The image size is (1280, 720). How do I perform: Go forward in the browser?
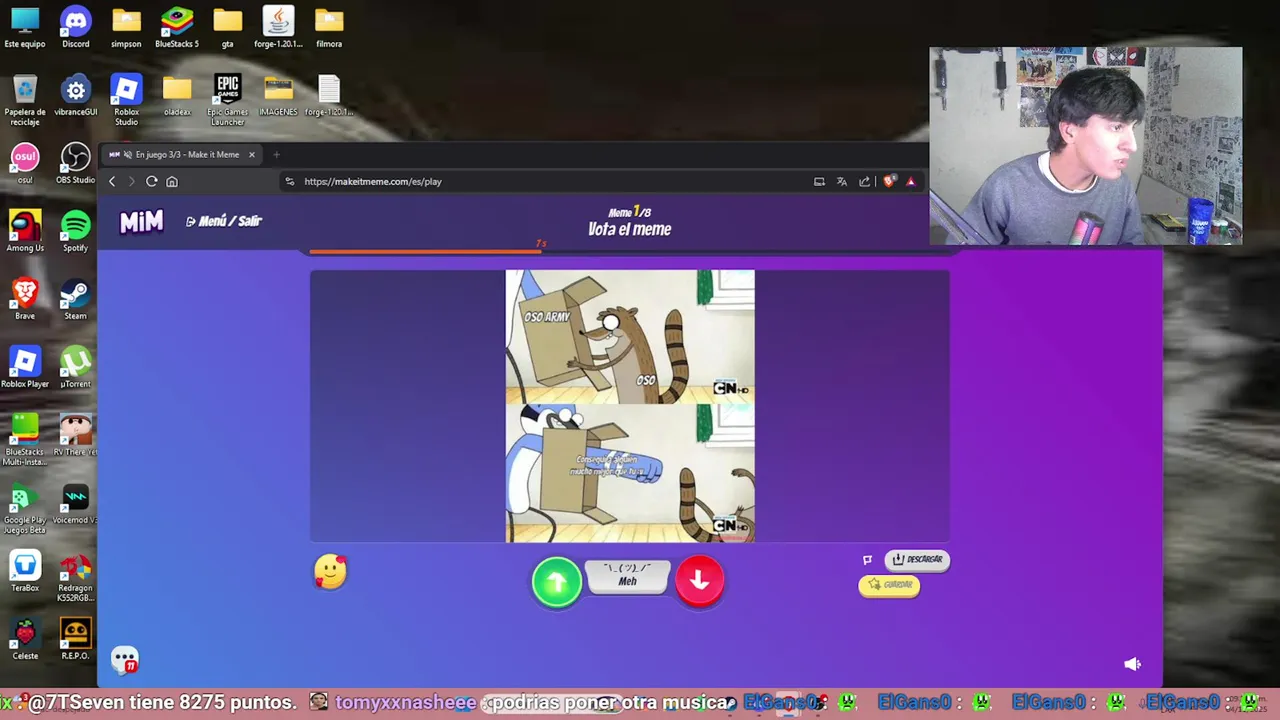(x=131, y=182)
